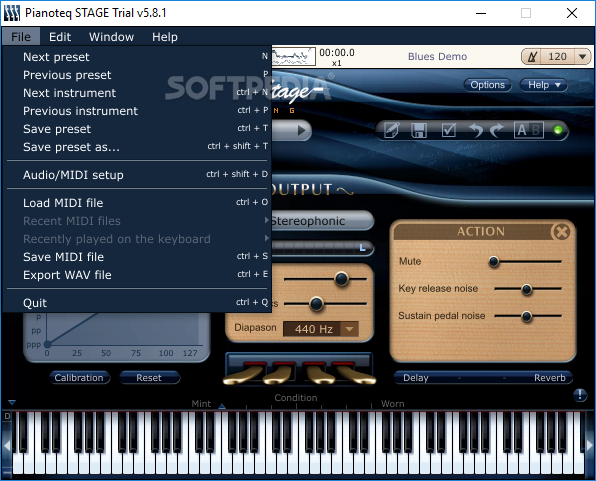Open the Help dropdown button

pos(544,85)
